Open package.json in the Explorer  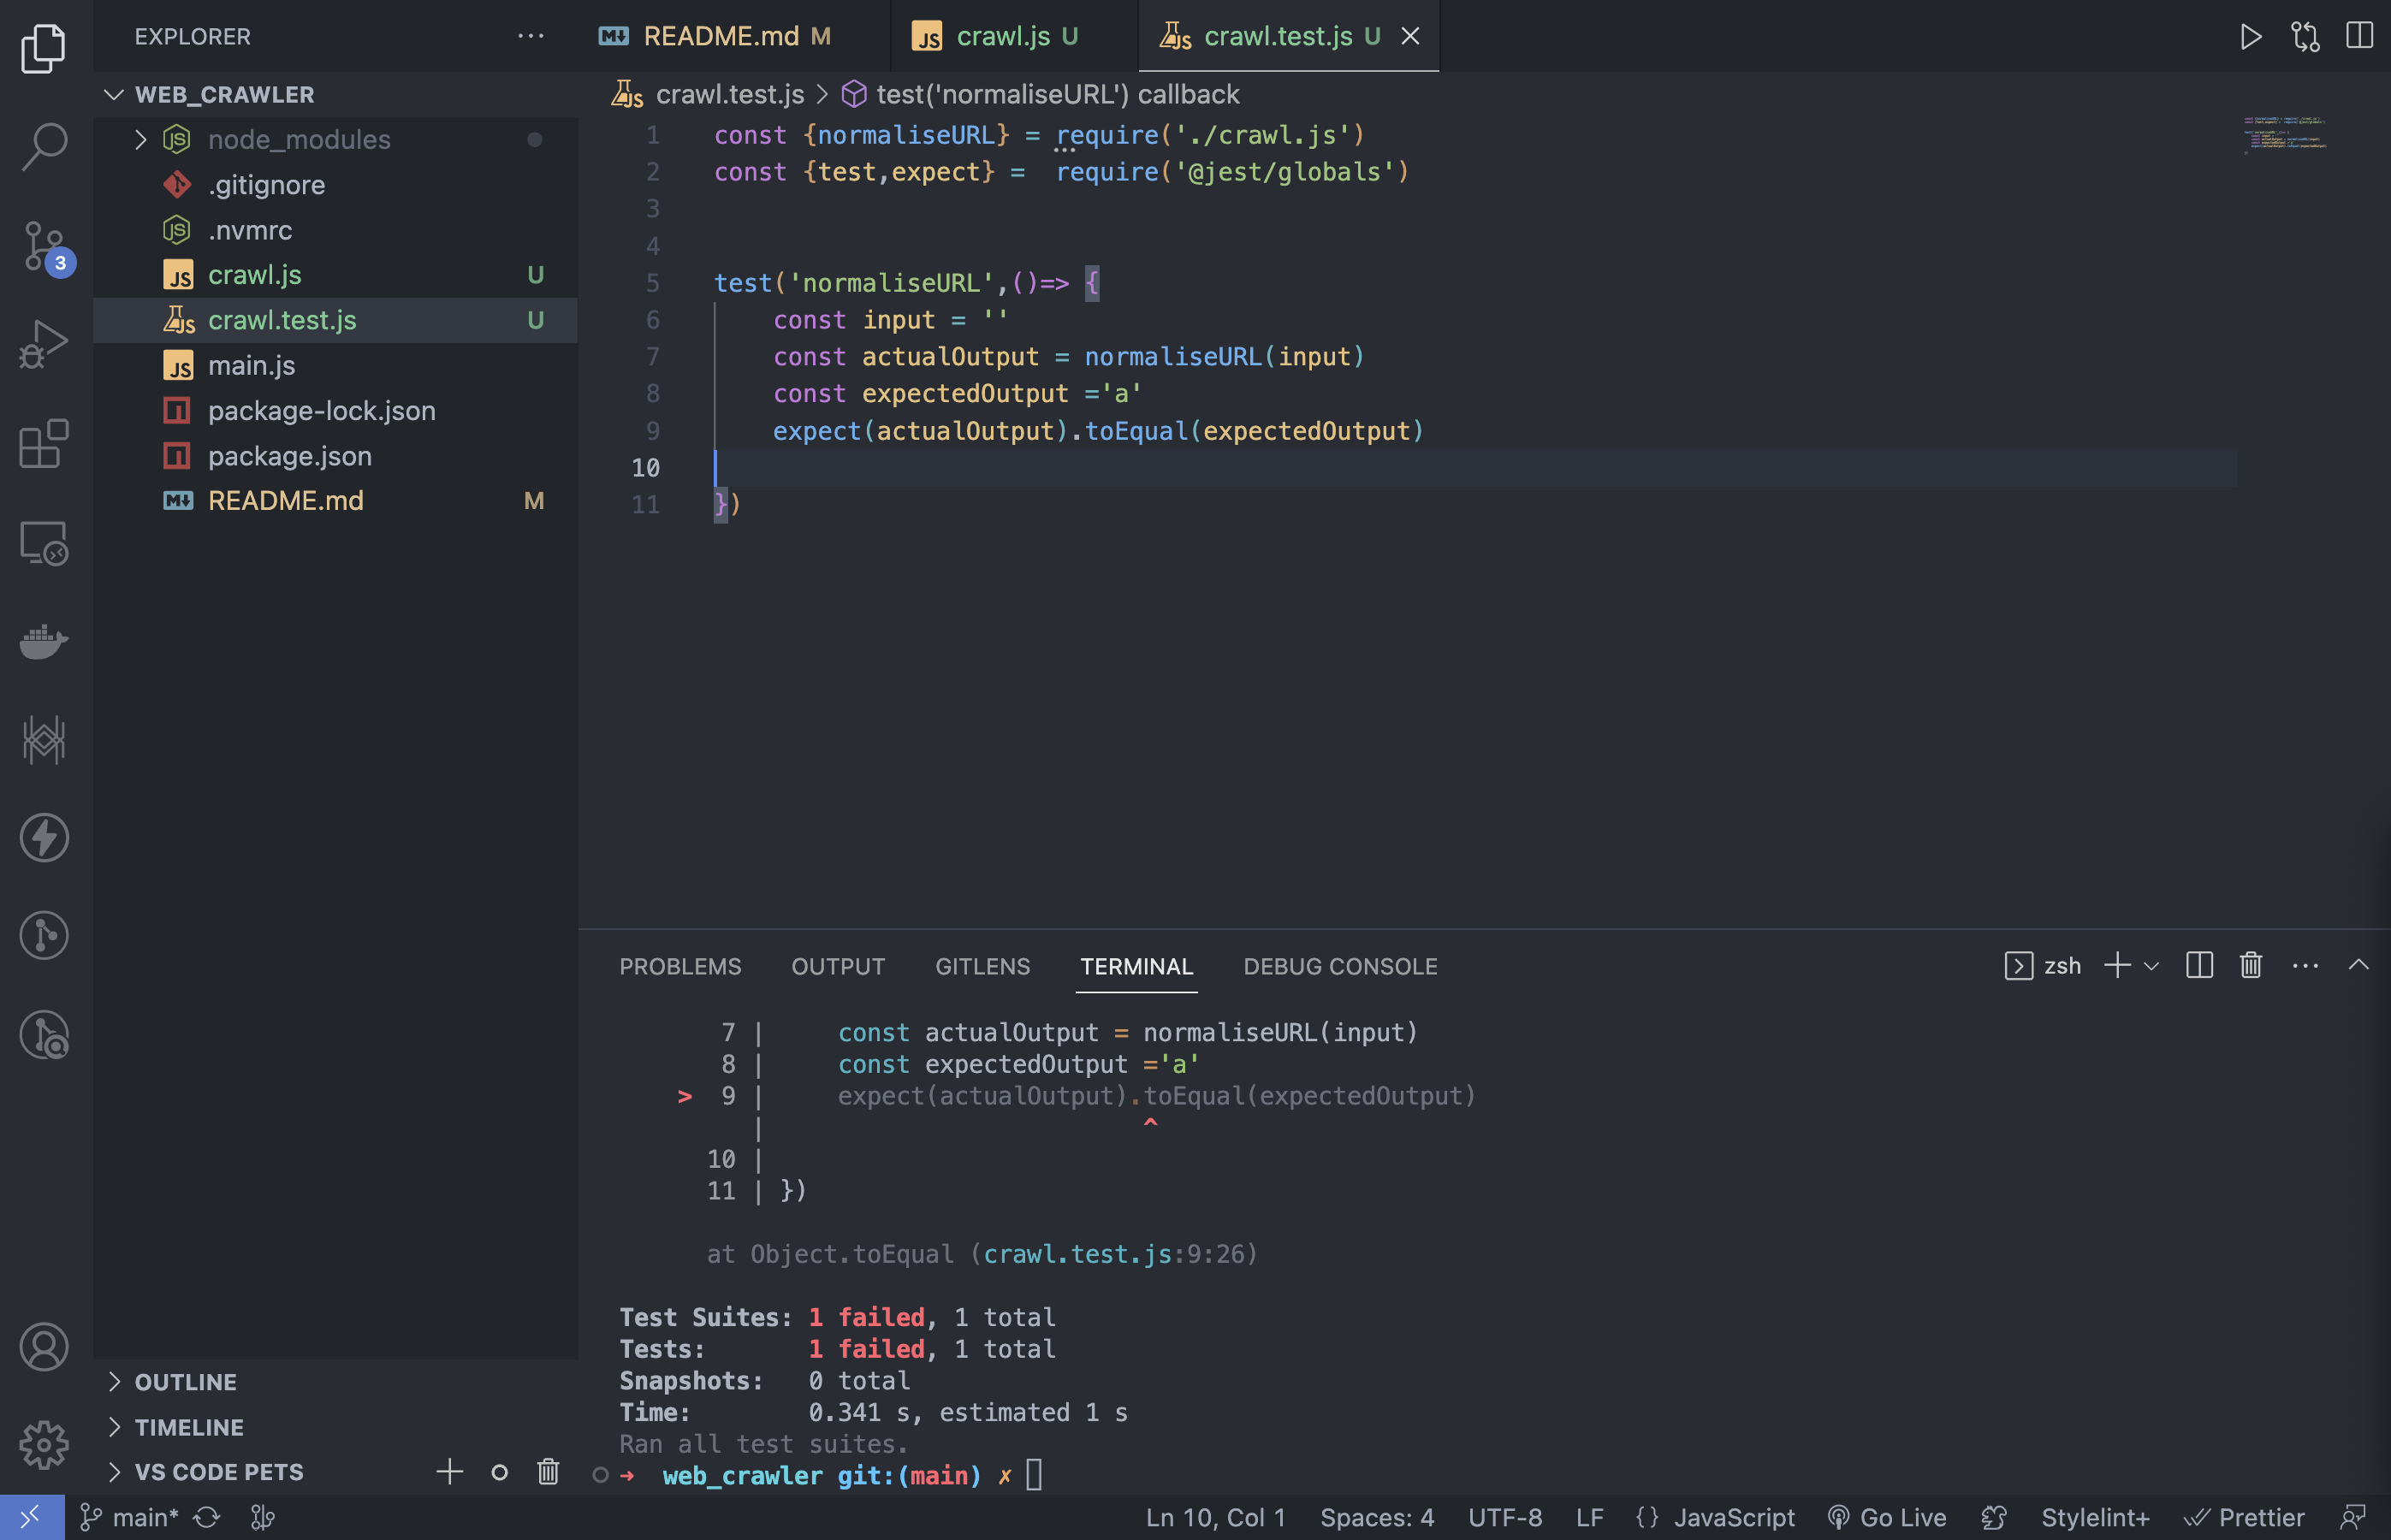289,456
